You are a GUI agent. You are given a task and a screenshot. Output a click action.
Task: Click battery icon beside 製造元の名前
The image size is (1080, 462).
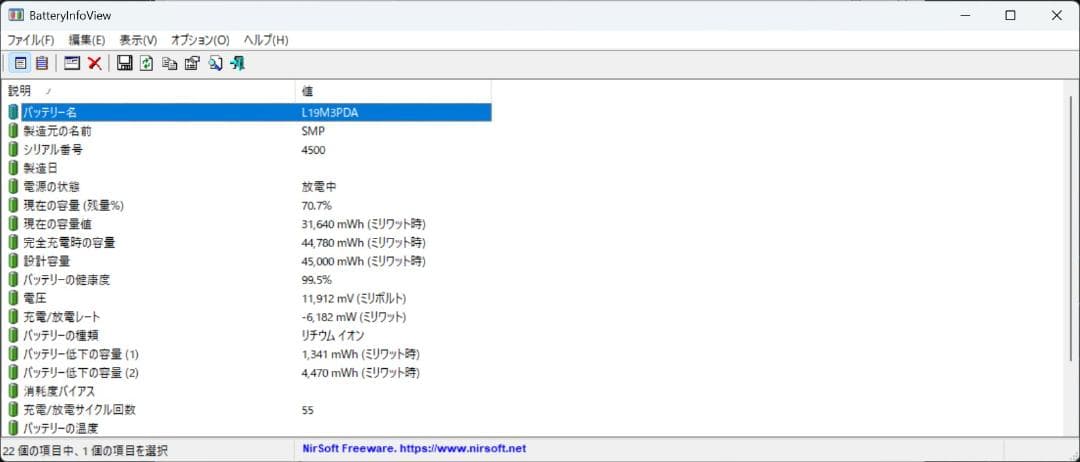pos(13,131)
